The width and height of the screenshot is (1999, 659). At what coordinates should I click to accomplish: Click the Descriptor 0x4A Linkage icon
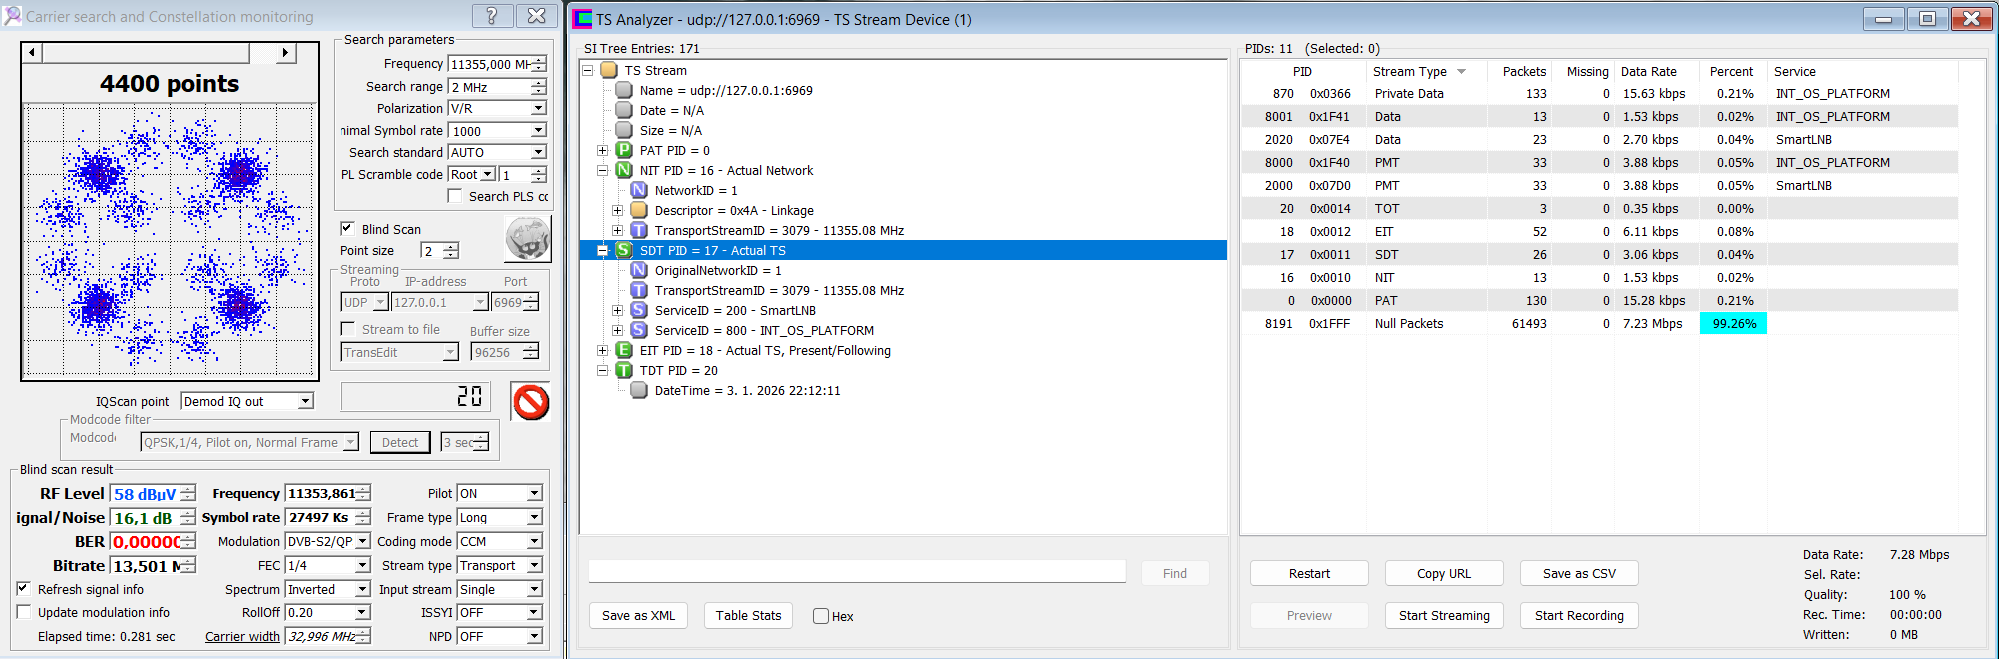tap(639, 211)
